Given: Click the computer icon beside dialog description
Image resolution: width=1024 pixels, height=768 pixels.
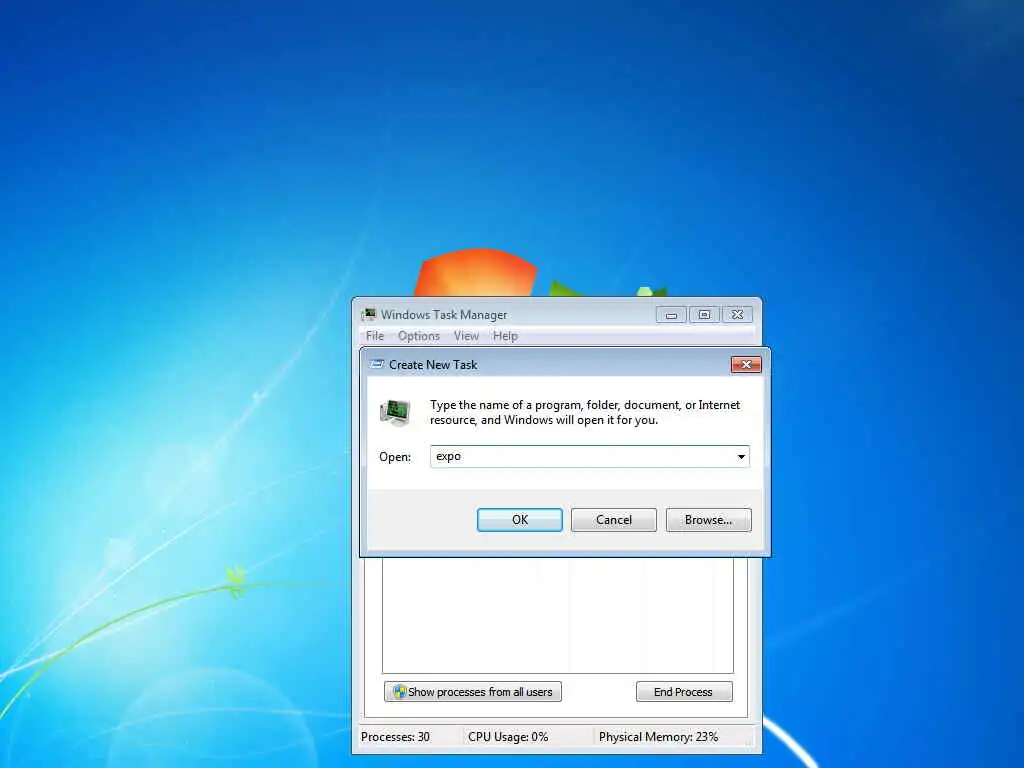Looking at the screenshot, I should (395, 413).
